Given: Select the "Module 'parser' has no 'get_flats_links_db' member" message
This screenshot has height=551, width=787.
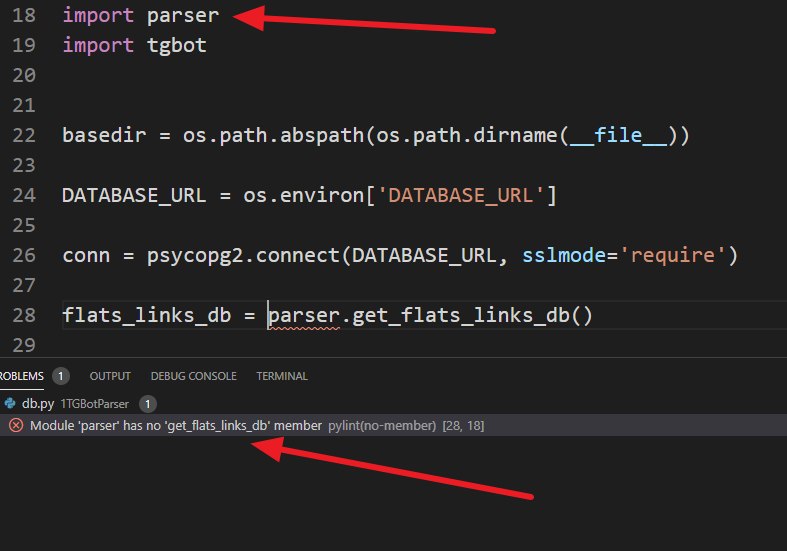Looking at the screenshot, I should point(176,426).
